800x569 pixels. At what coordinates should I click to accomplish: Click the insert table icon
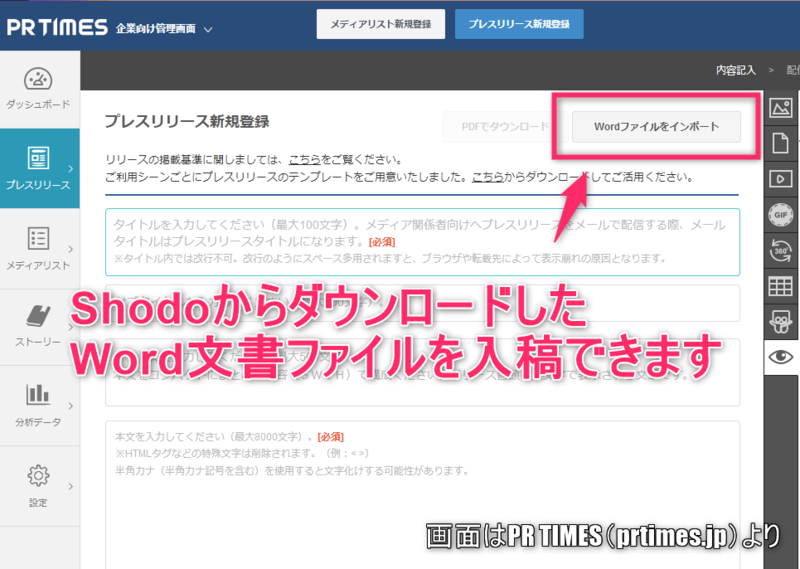tap(781, 286)
